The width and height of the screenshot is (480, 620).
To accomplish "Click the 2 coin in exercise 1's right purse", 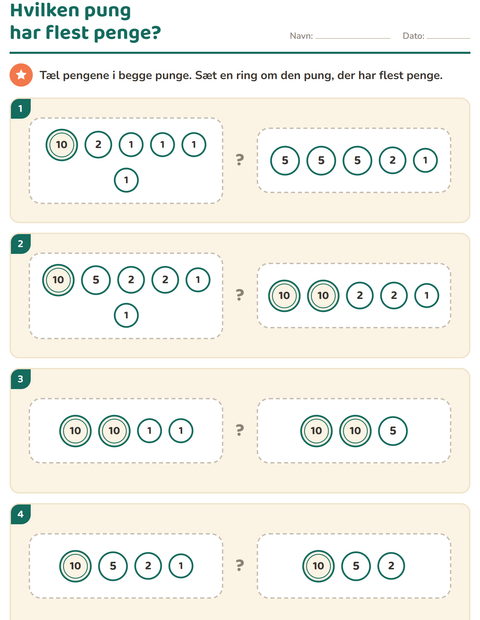I will pyautogui.click(x=392, y=160).
